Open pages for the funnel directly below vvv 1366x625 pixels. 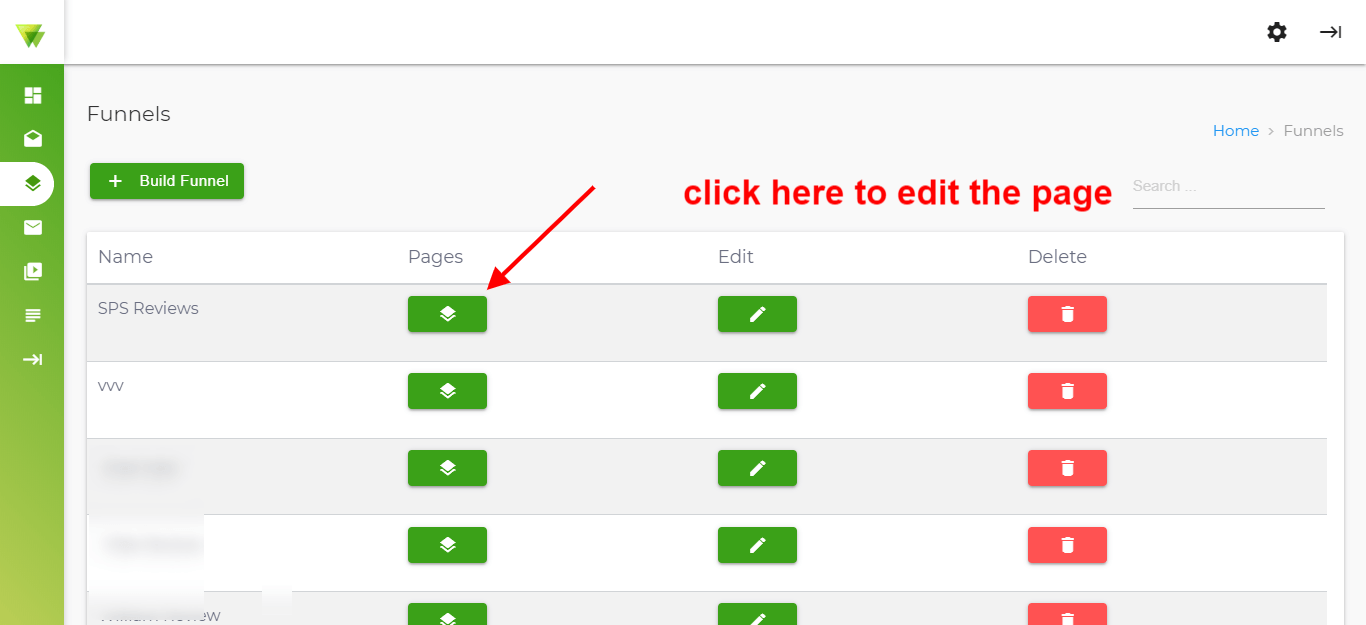447,468
